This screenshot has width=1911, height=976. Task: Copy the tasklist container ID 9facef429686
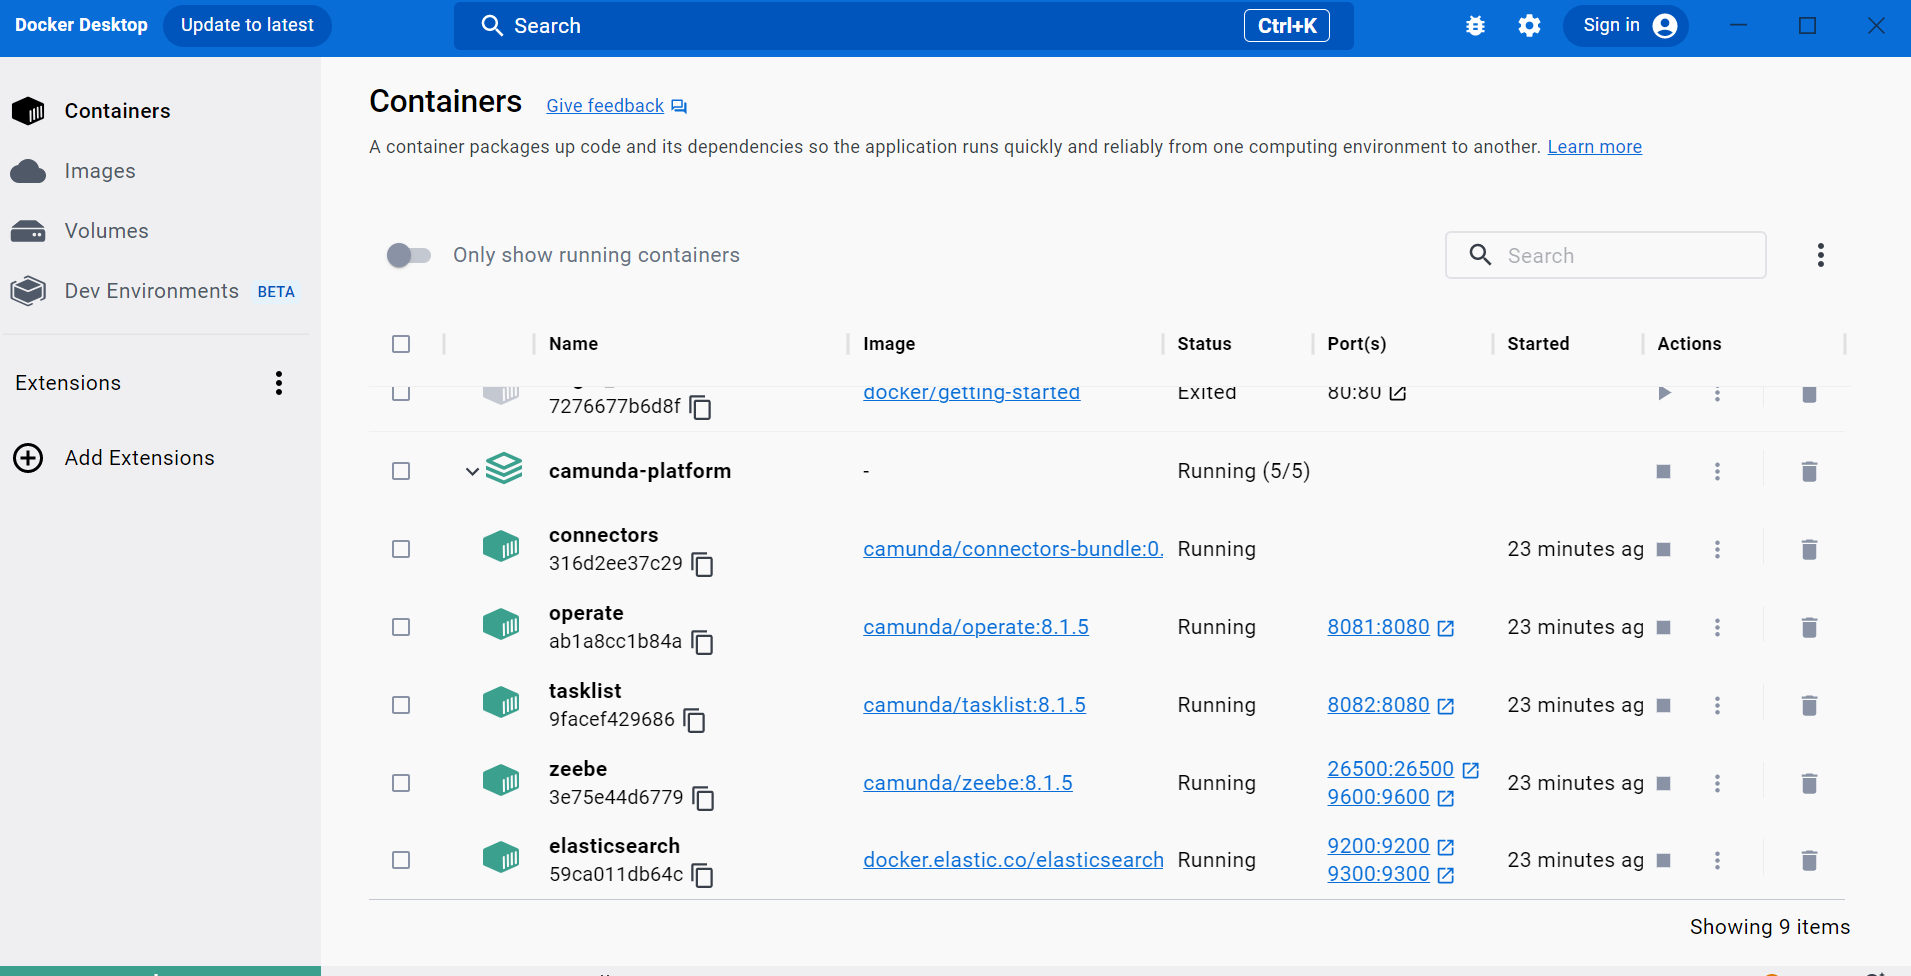pyautogui.click(x=695, y=721)
